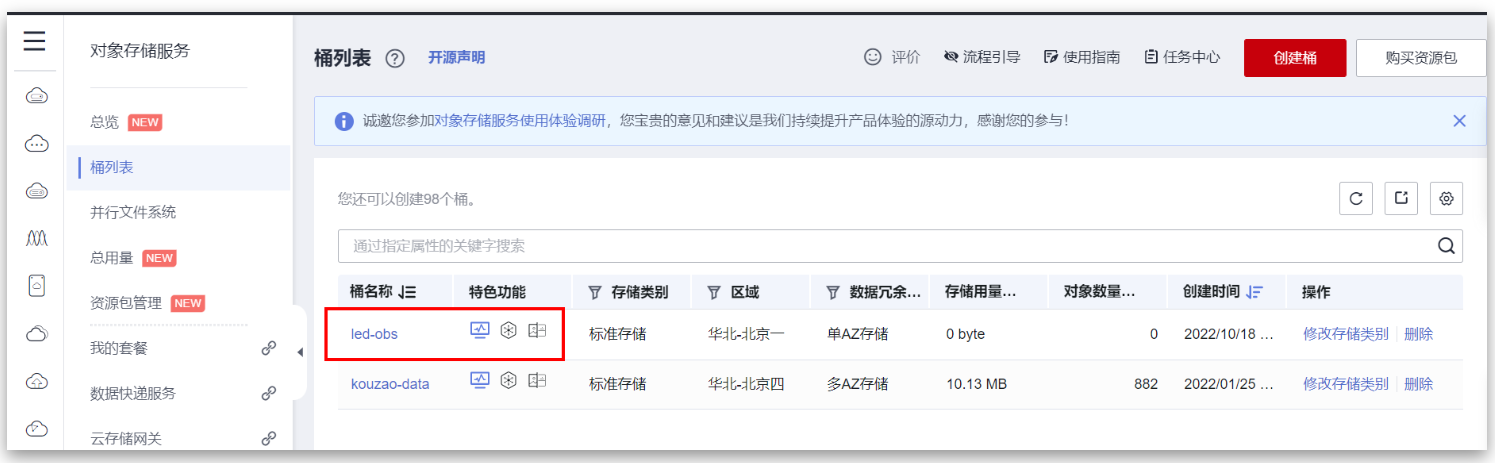The width and height of the screenshot is (1495, 463).
Task: Click 华北-北京四 region cell
Action: (746, 383)
